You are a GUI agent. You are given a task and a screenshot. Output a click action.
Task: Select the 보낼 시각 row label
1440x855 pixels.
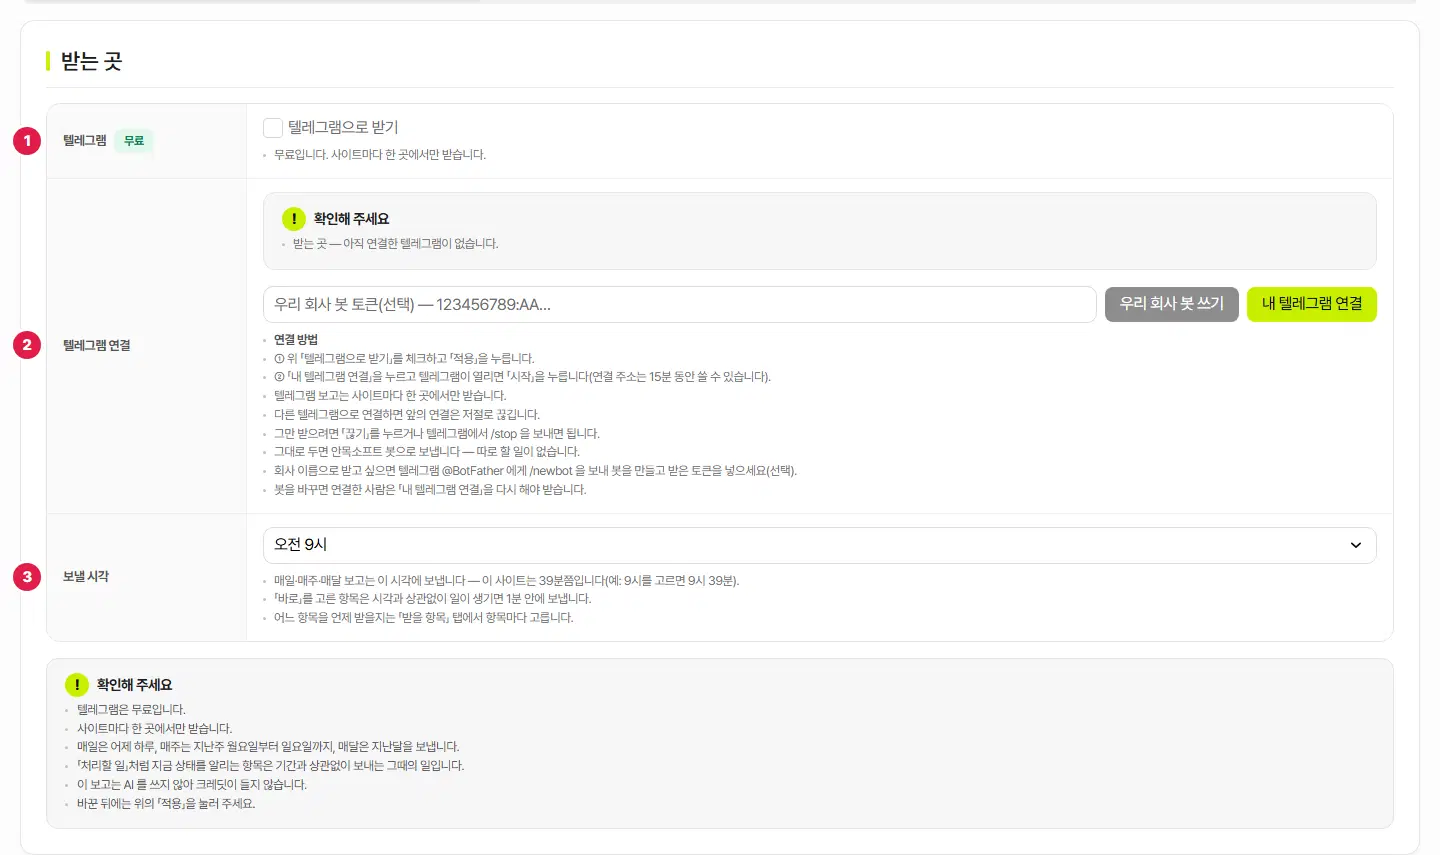tap(86, 577)
